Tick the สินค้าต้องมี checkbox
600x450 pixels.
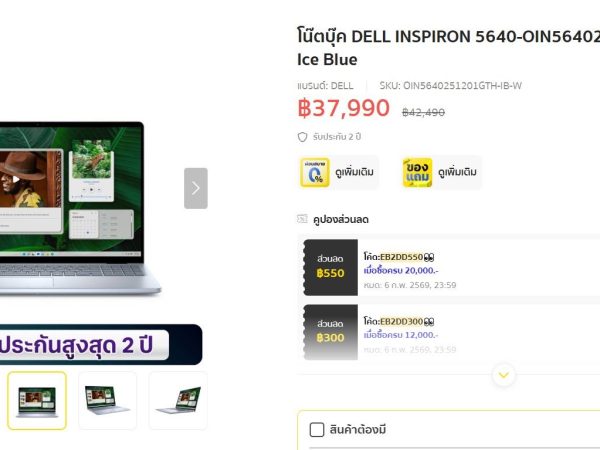(317, 429)
